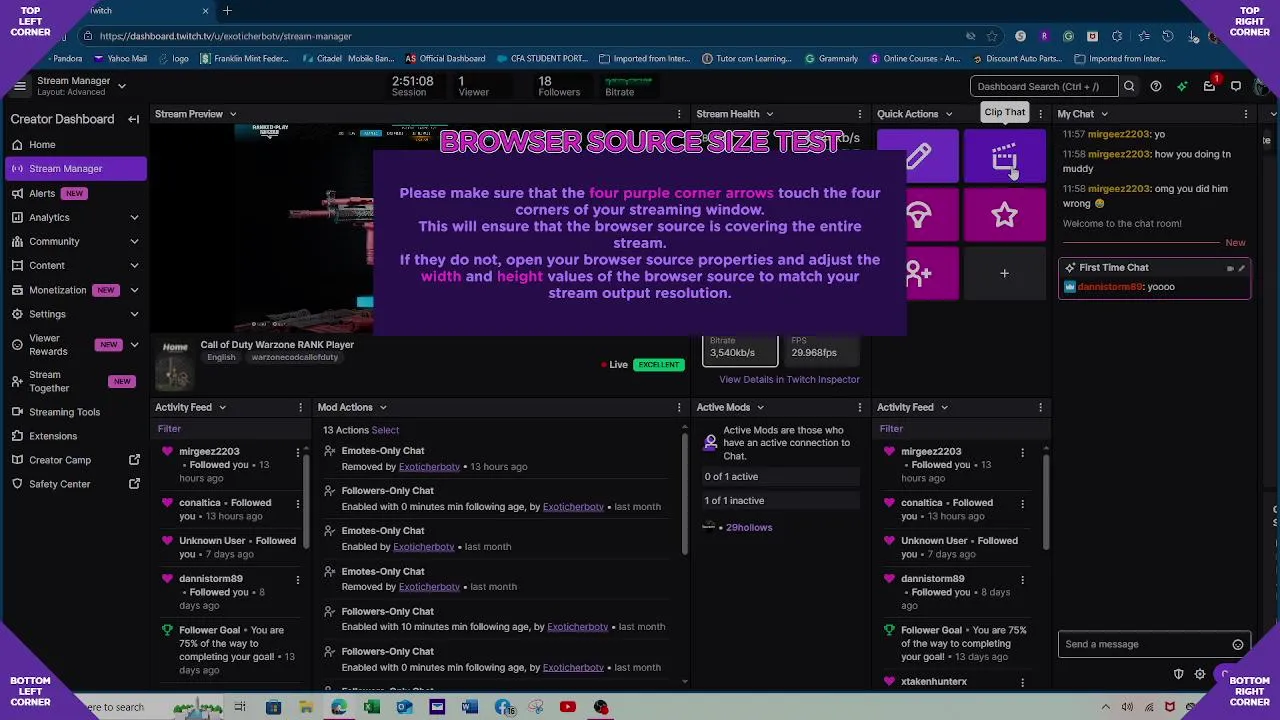Open the notifications inbox with badge

coord(1209,86)
